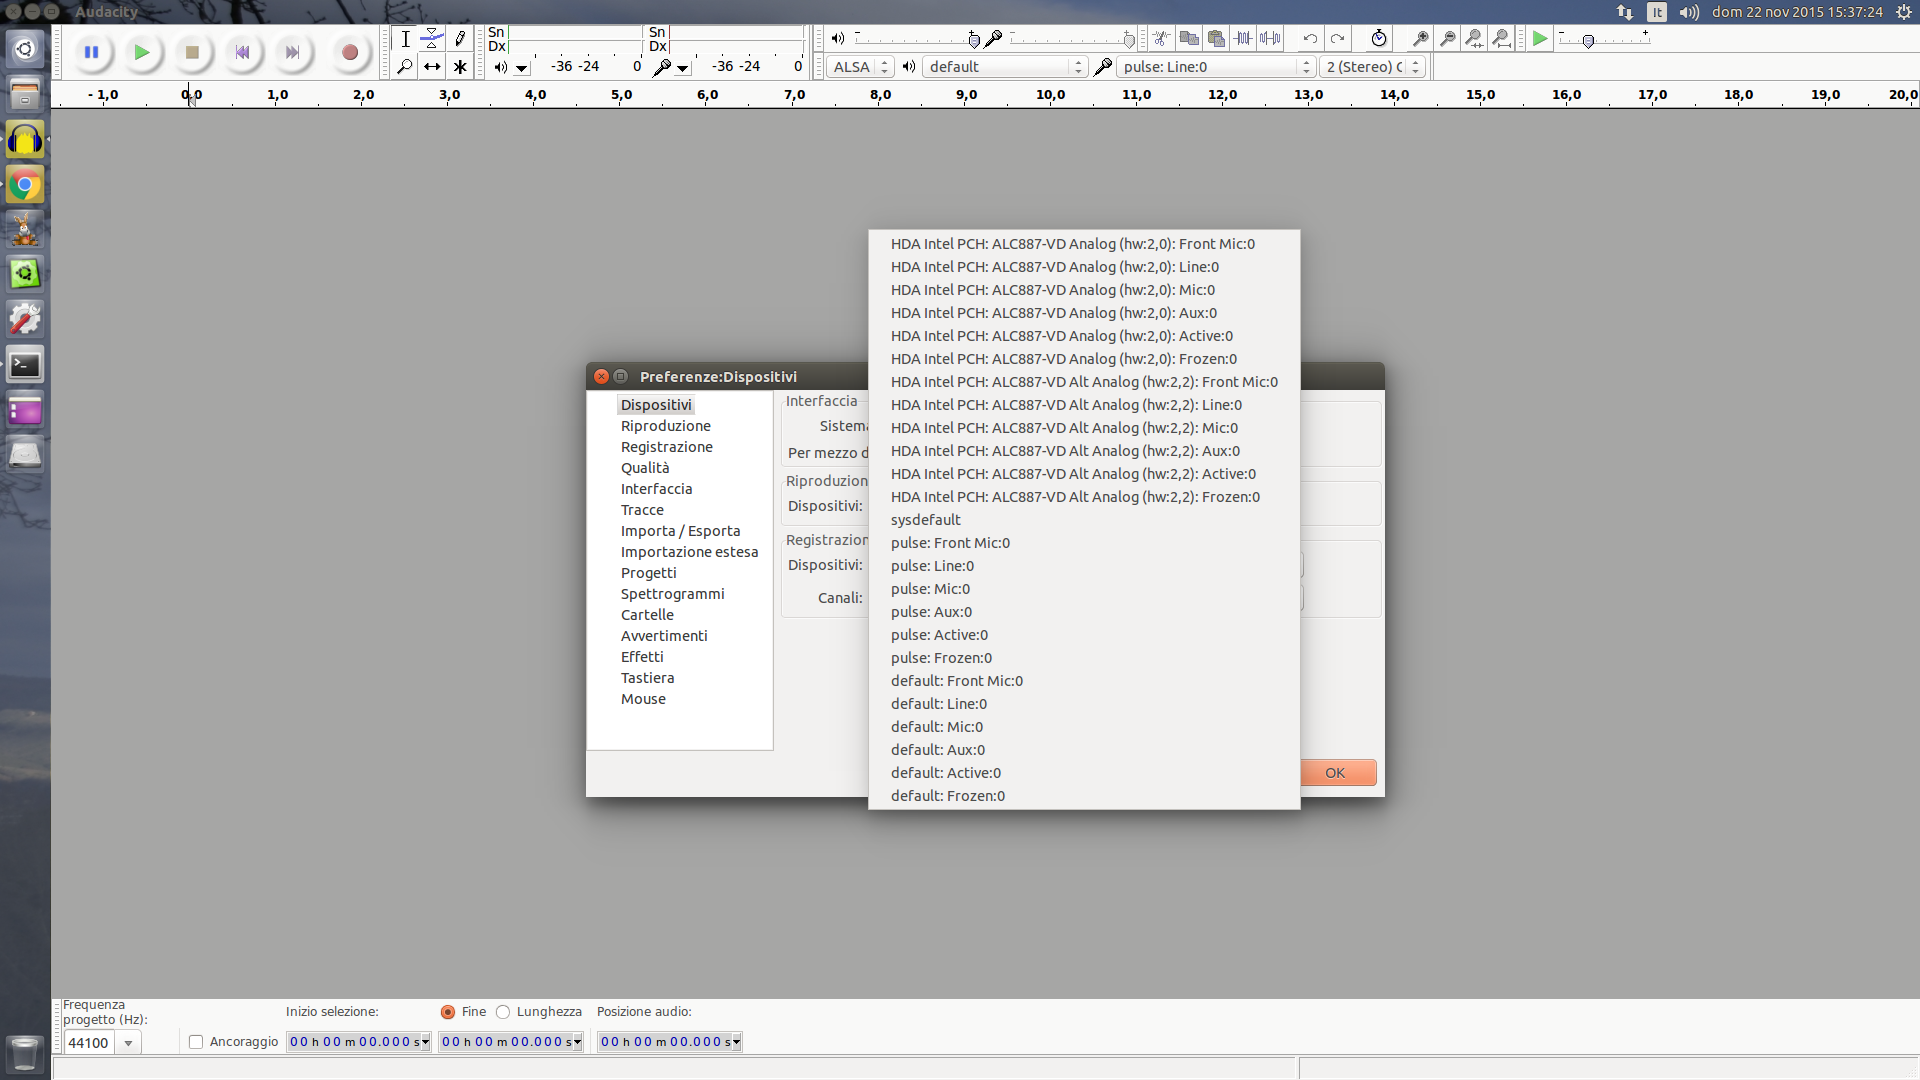Select the Lunghezza radio button
The height and width of the screenshot is (1080, 1920).
pyautogui.click(x=503, y=1012)
